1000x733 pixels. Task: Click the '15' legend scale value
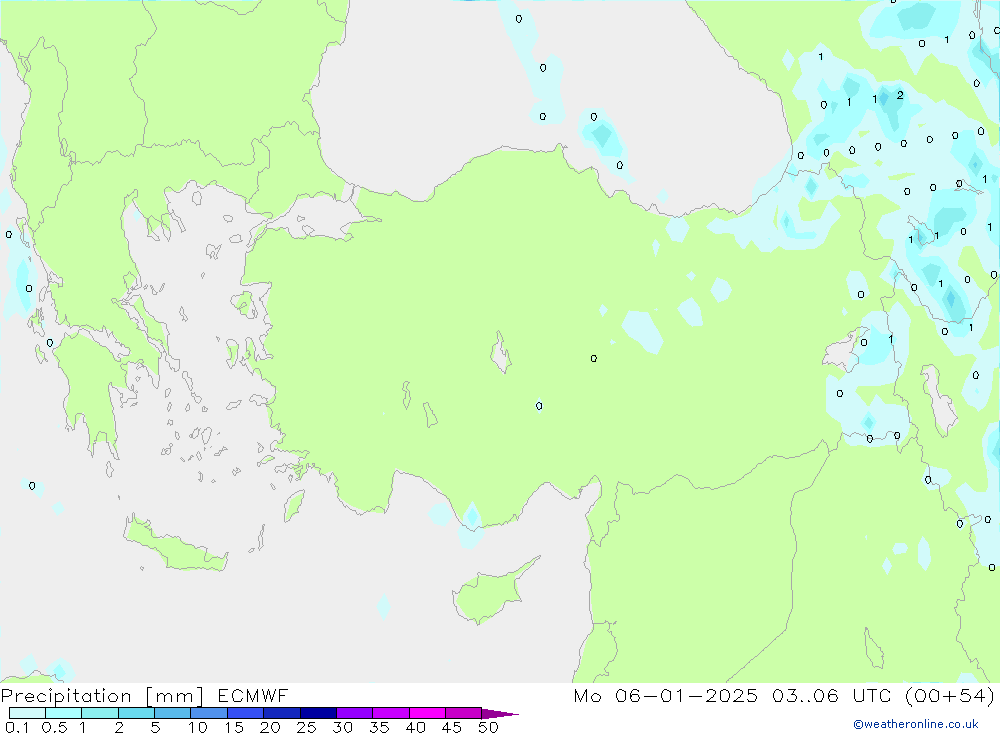(x=234, y=727)
